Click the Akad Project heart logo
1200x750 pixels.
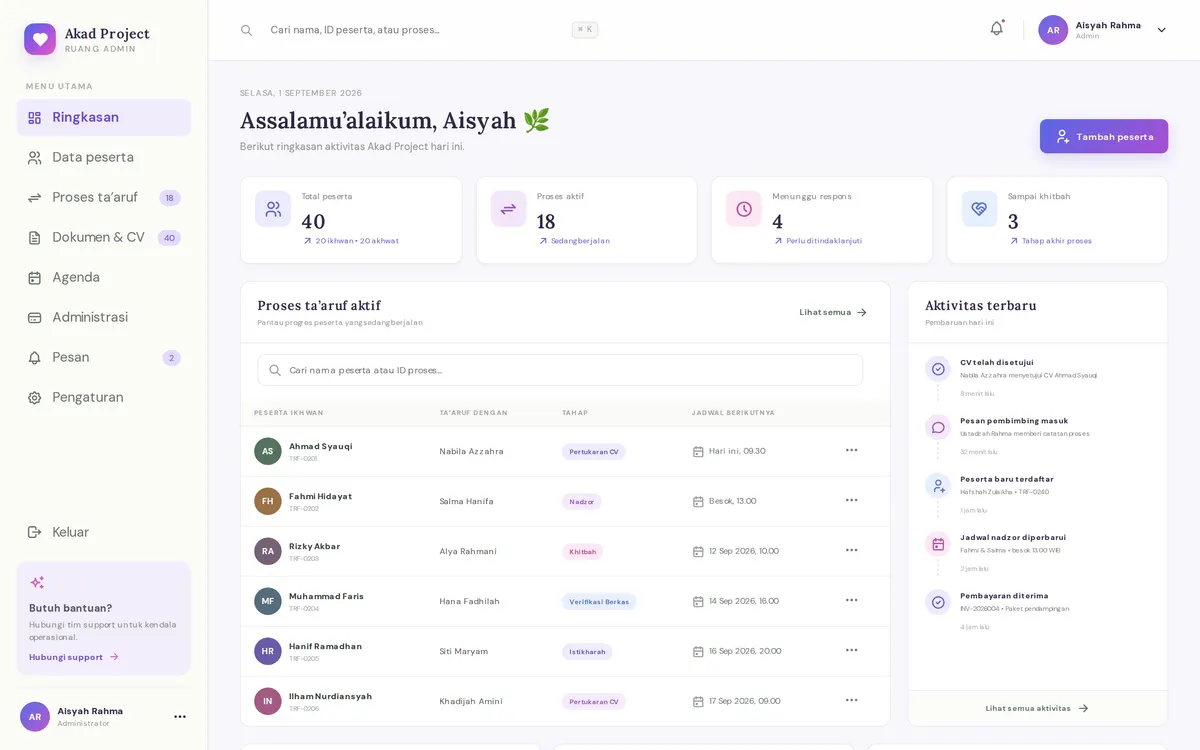click(x=40, y=39)
